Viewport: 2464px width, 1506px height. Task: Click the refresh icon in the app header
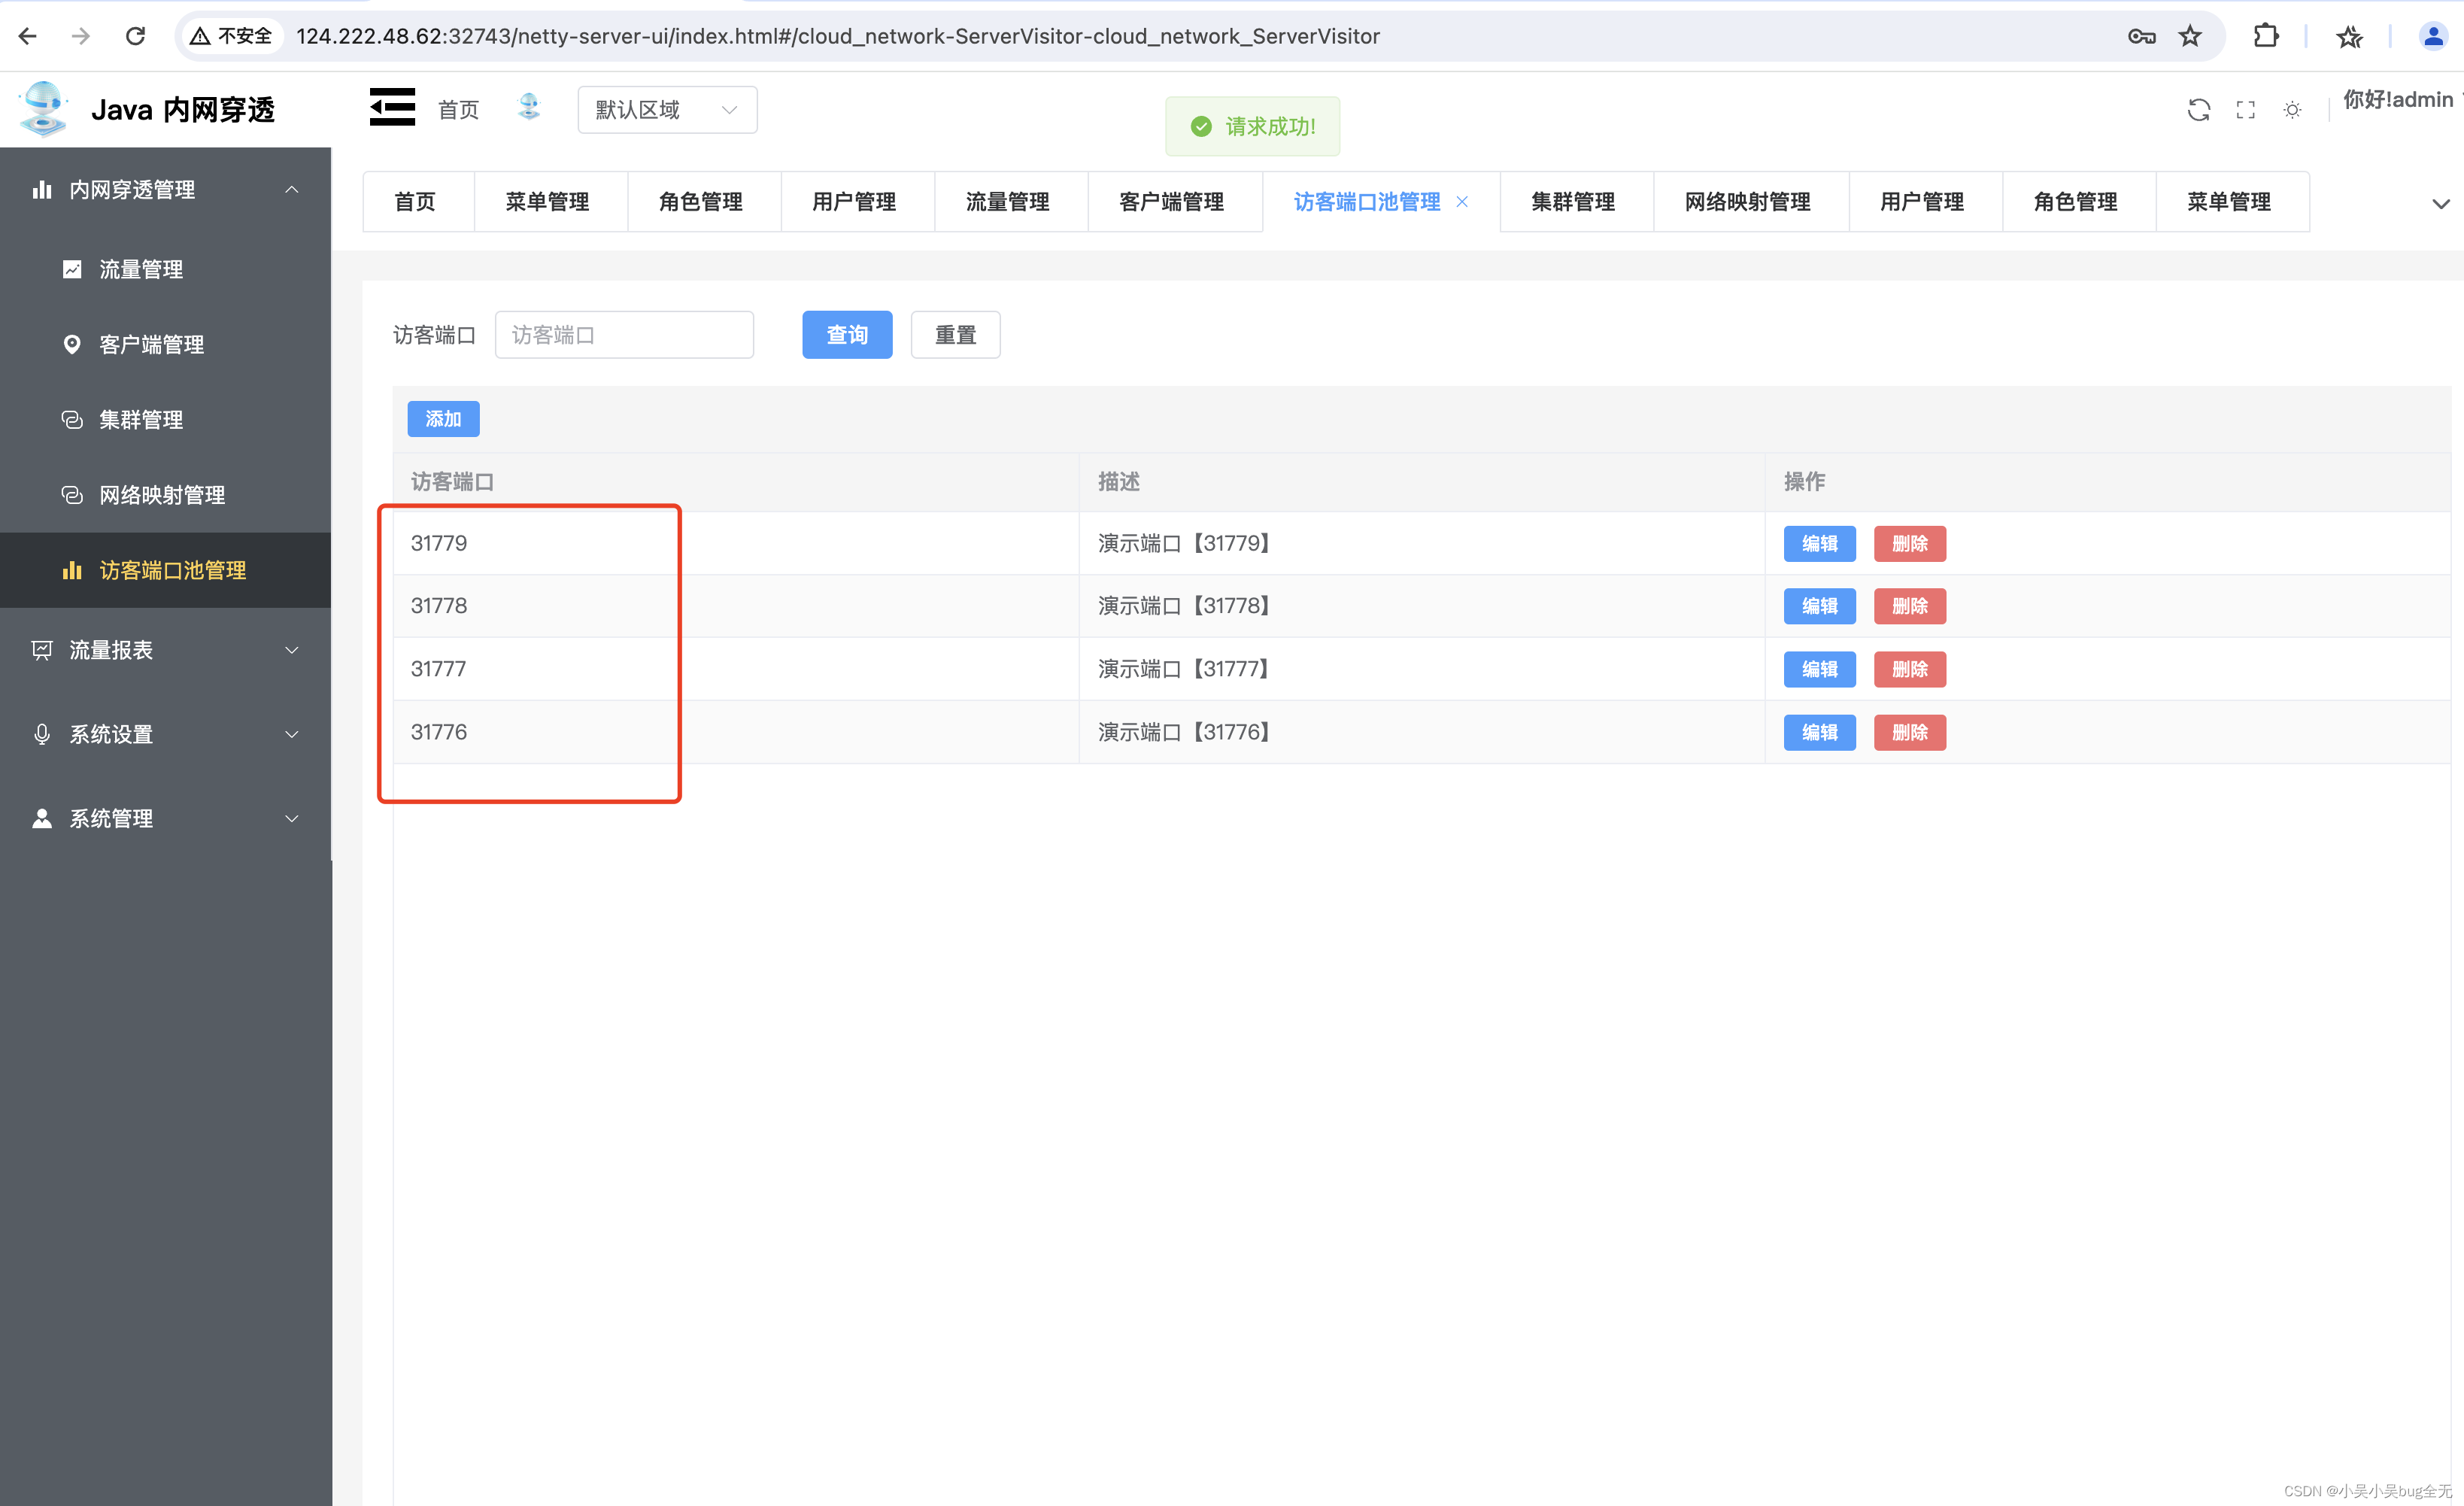(x=2199, y=109)
